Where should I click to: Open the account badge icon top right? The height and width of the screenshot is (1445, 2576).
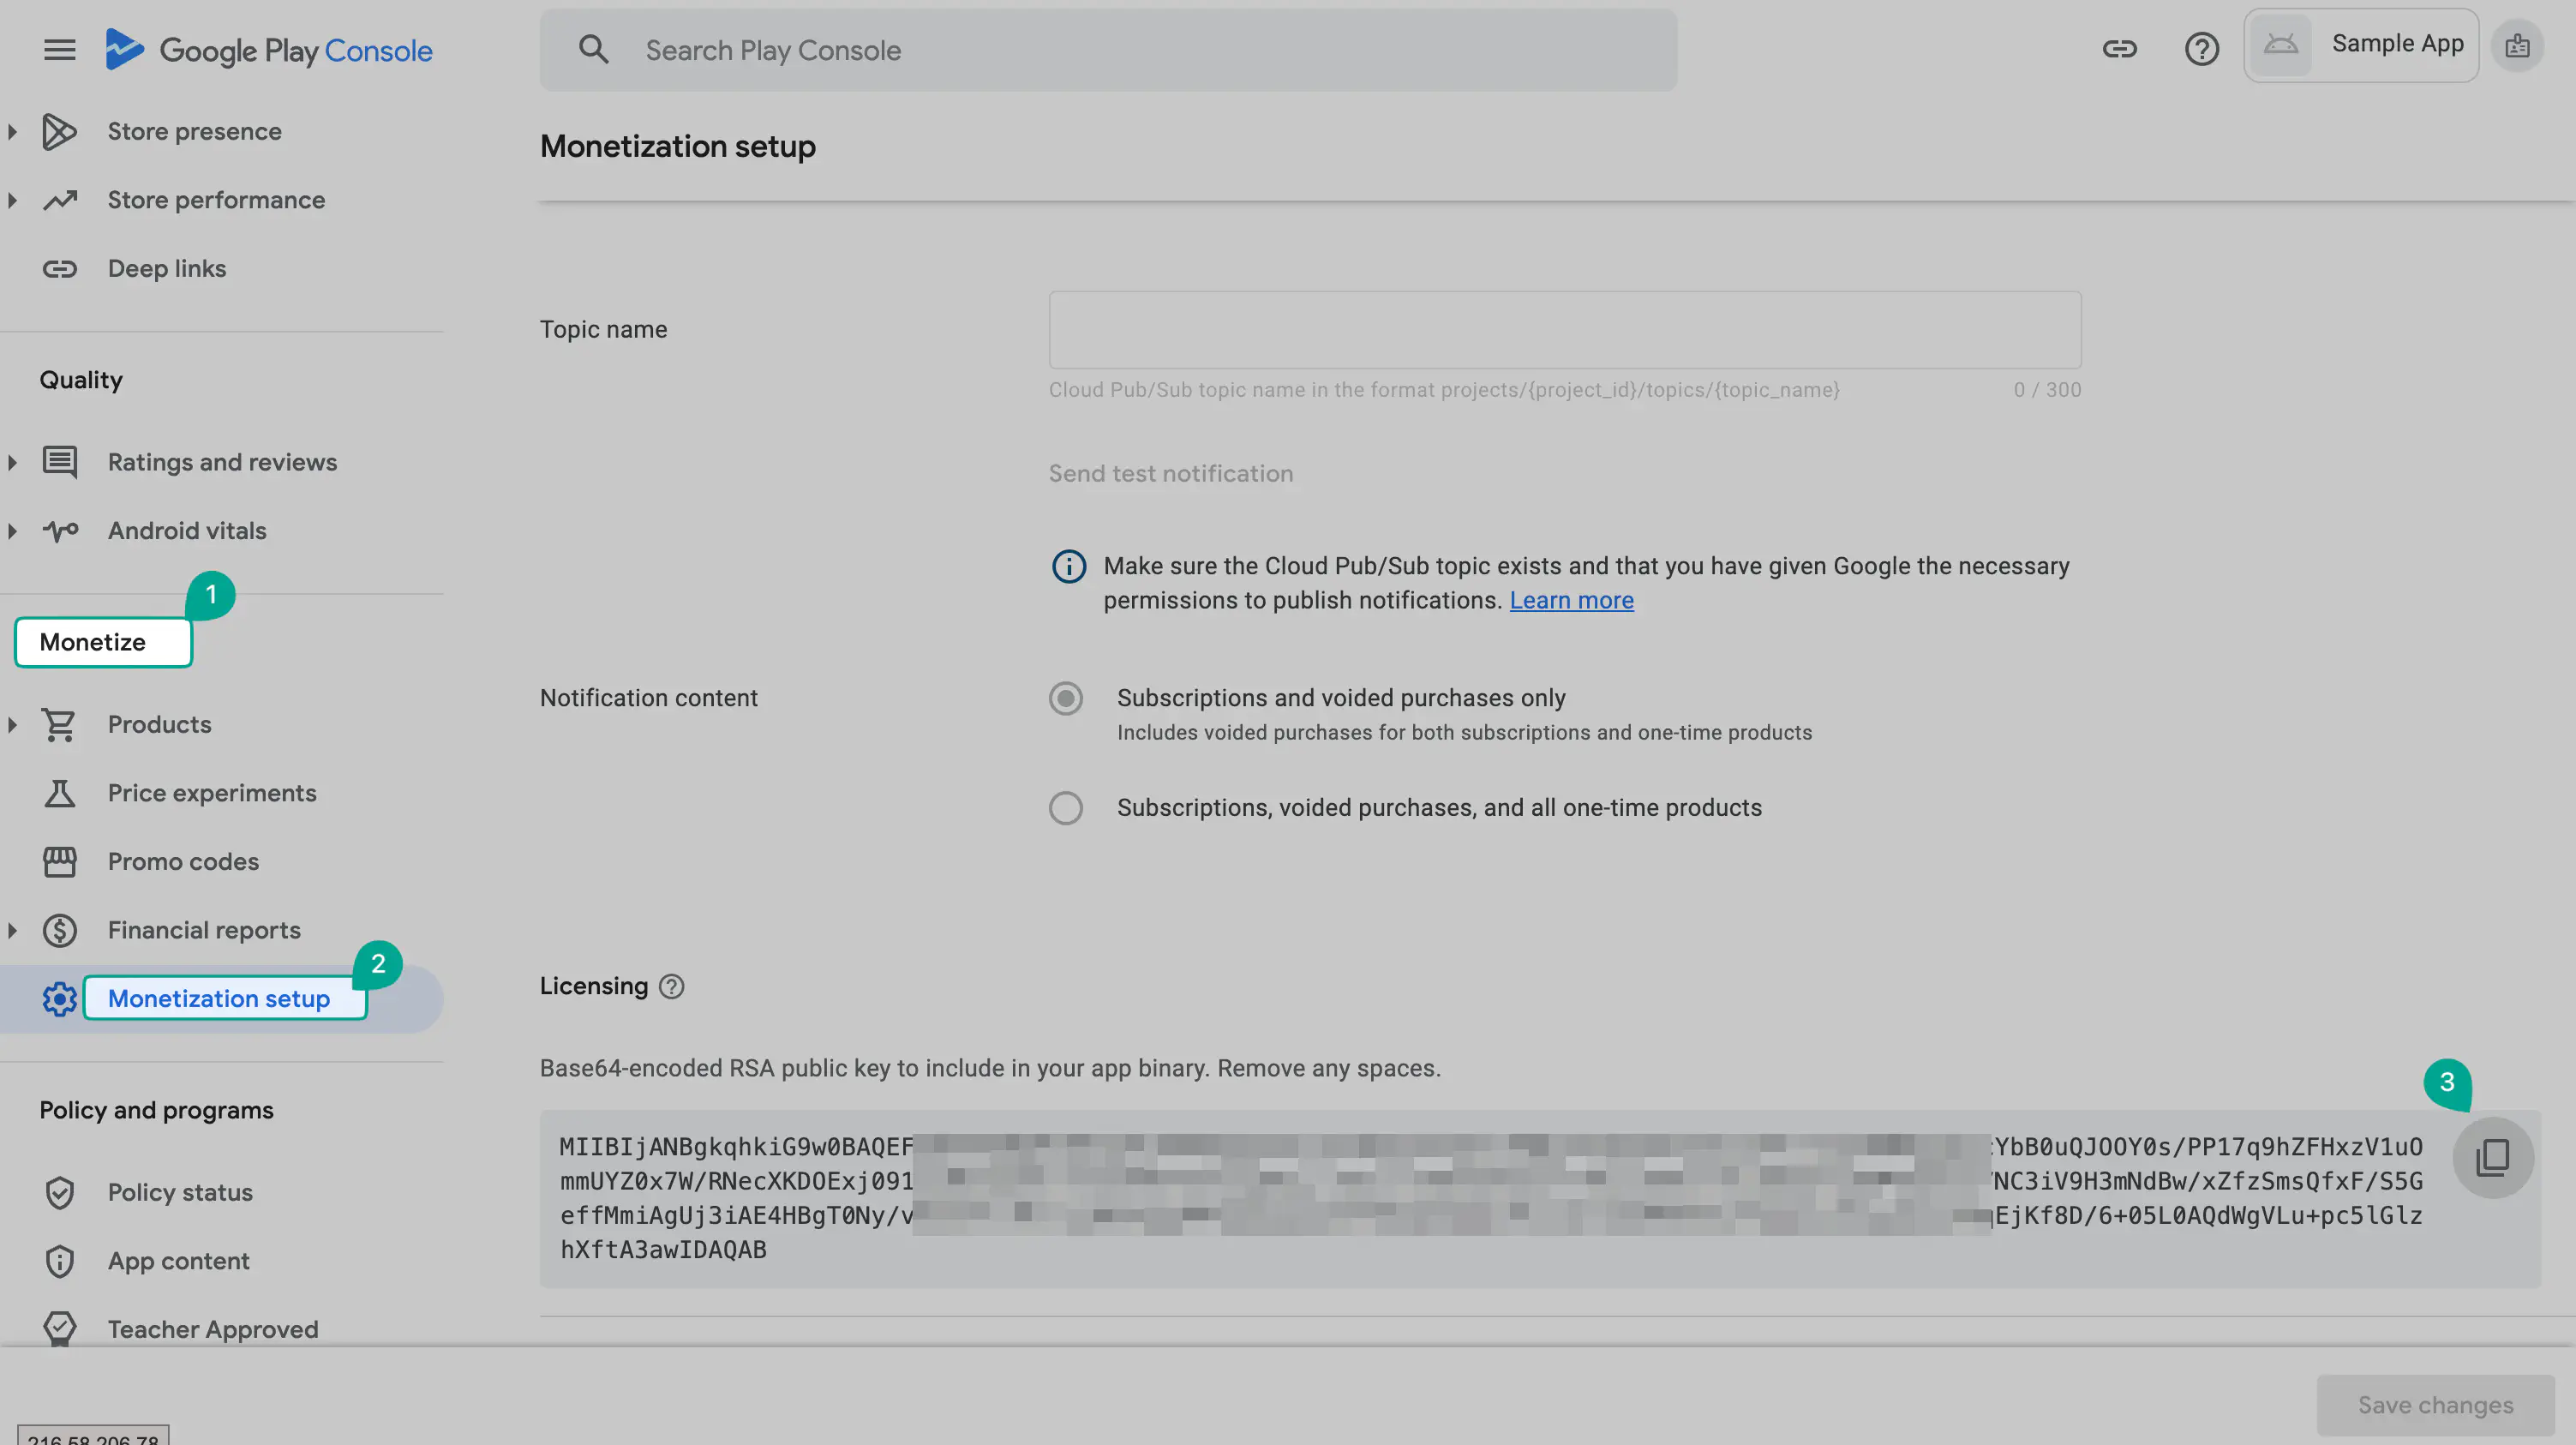(2517, 46)
